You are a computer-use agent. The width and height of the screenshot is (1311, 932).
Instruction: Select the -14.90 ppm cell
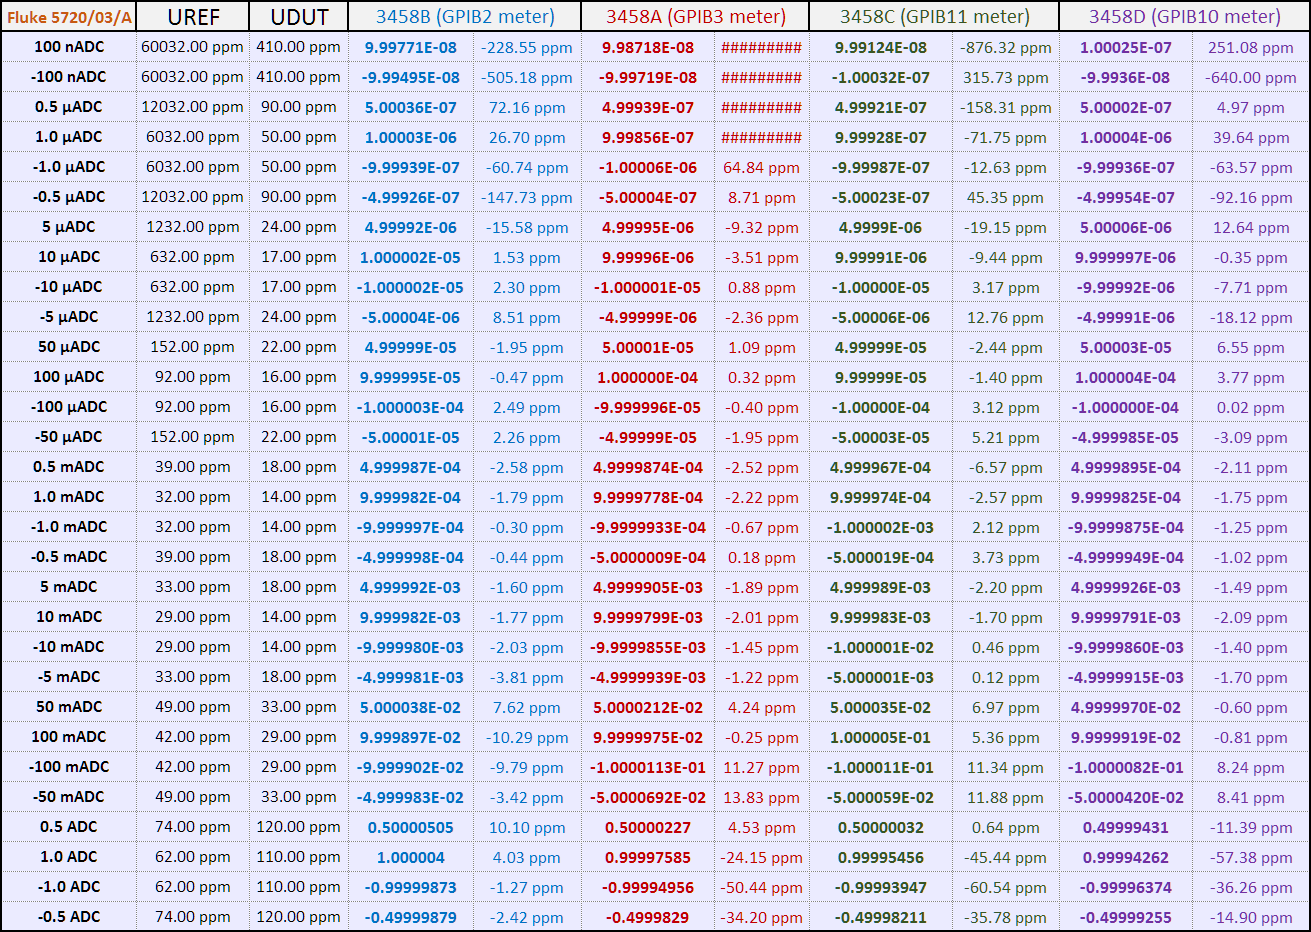click(1251, 917)
